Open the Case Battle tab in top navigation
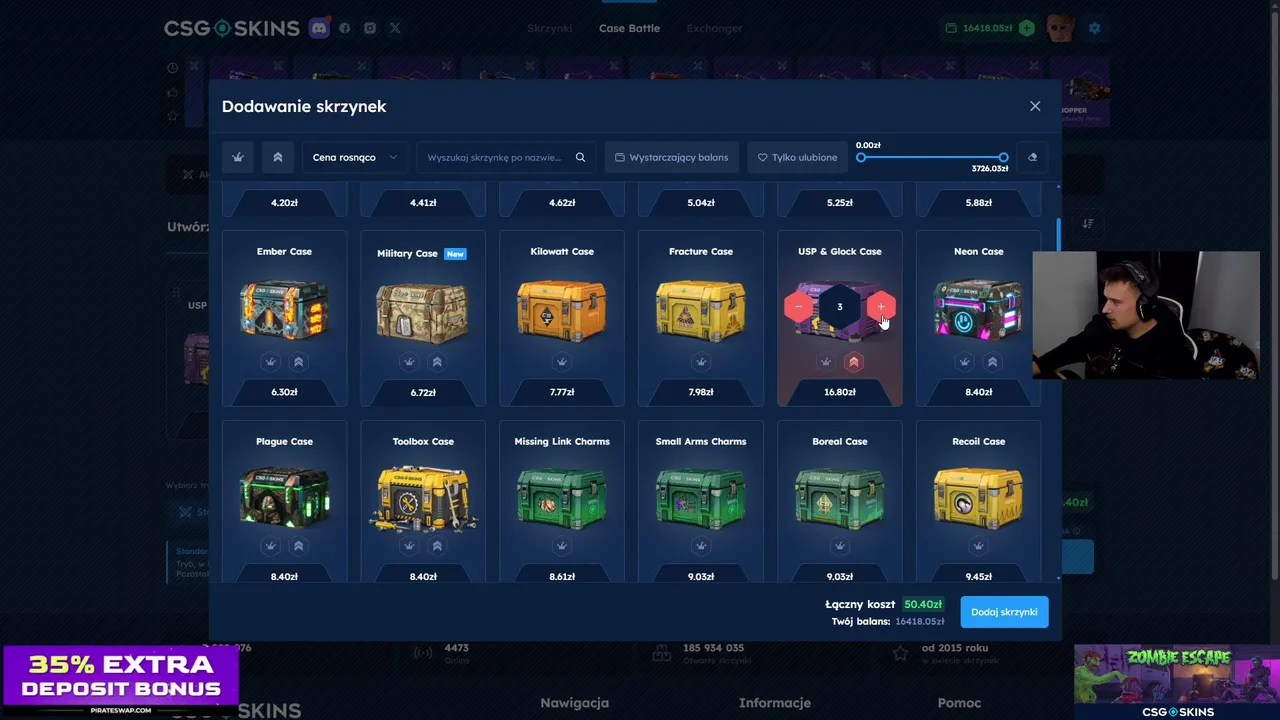 pos(629,28)
